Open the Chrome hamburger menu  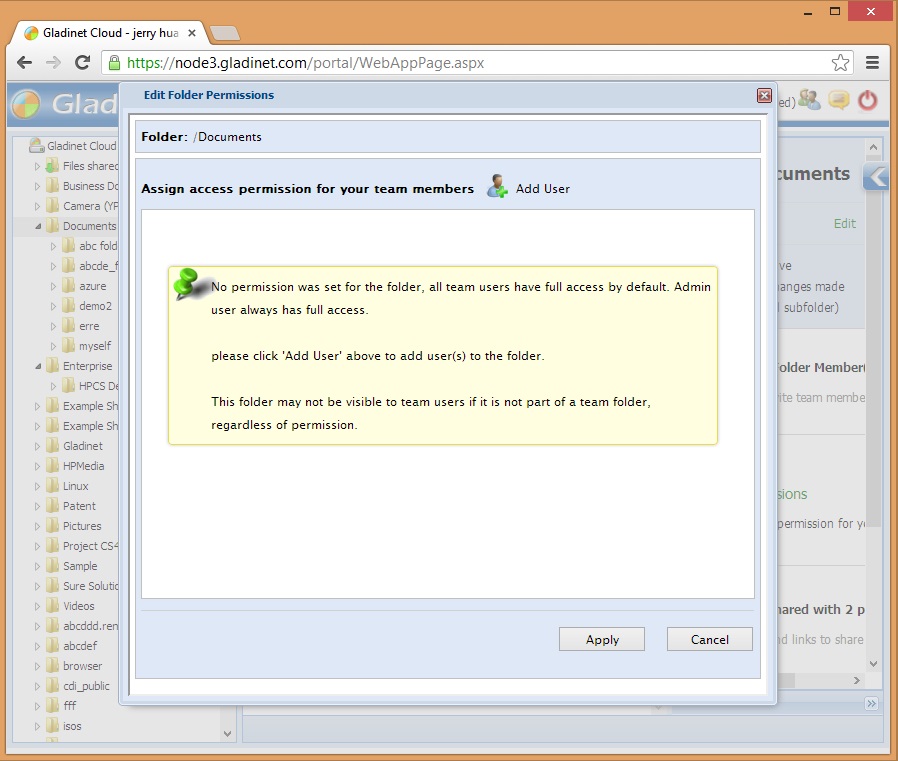(x=872, y=62)
